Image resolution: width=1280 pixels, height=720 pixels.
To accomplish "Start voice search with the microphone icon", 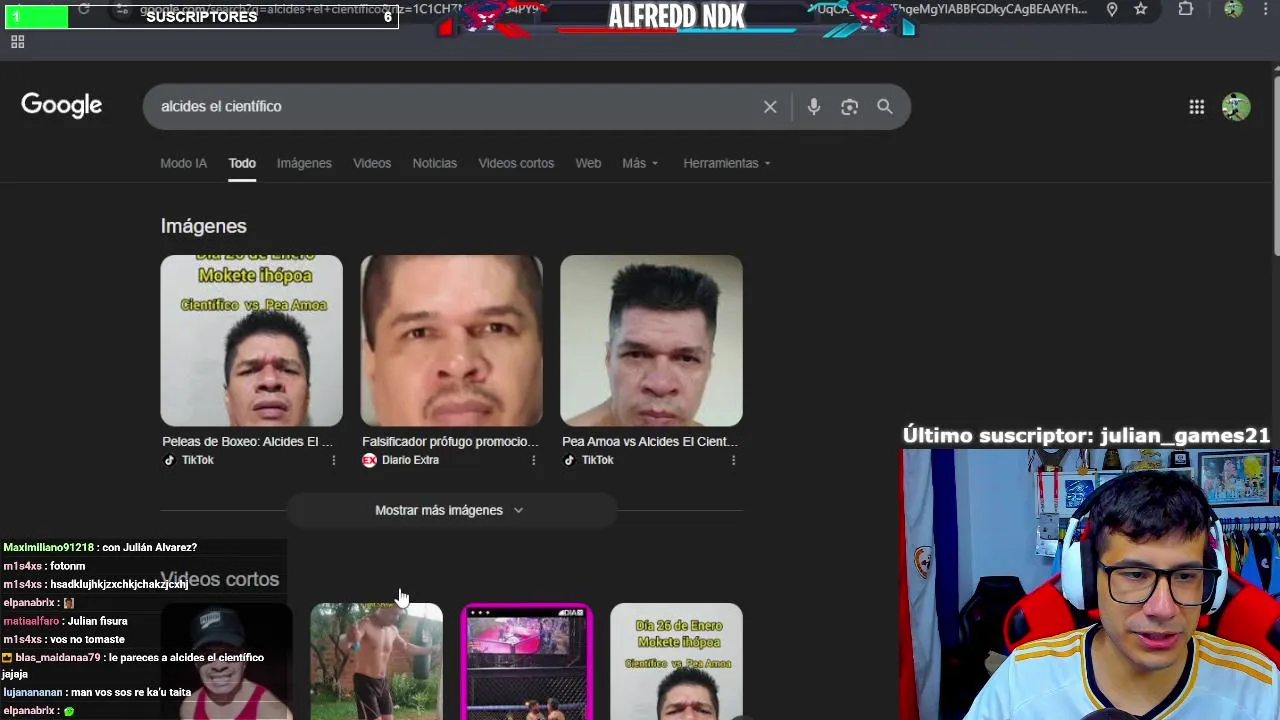I will point(814,106).
